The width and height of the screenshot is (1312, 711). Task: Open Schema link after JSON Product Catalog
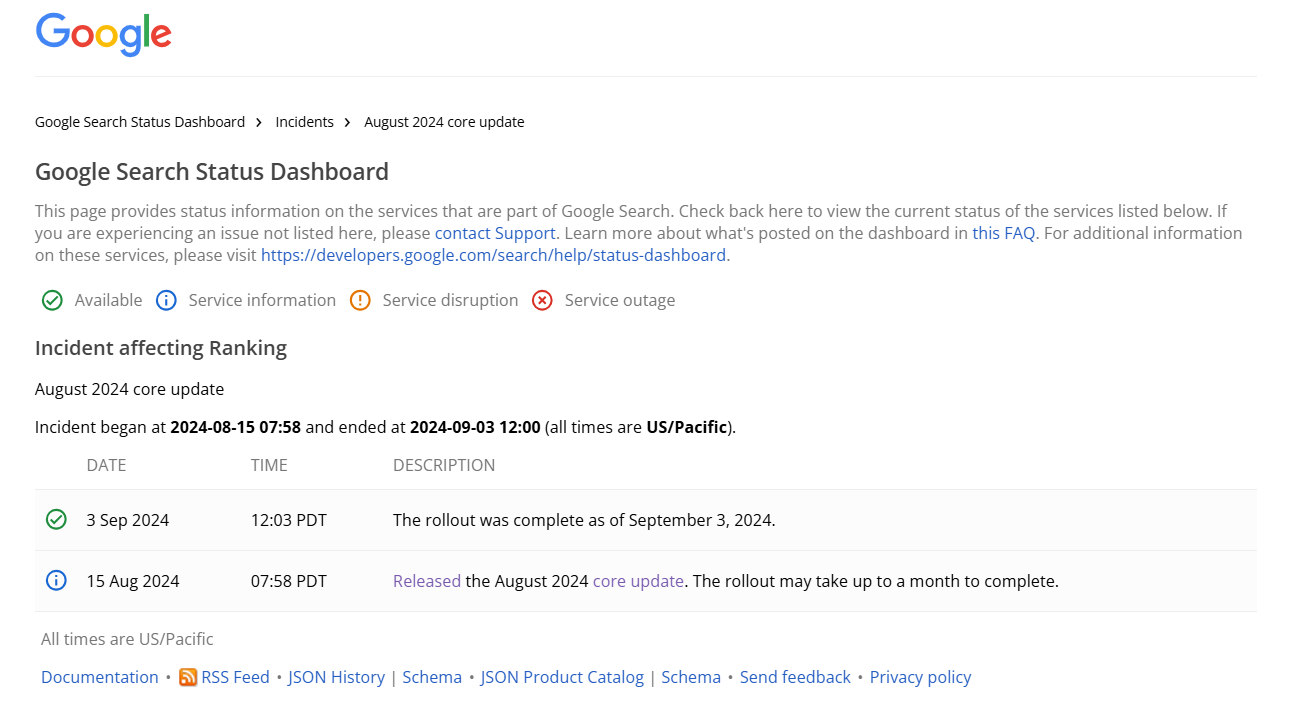691,677
